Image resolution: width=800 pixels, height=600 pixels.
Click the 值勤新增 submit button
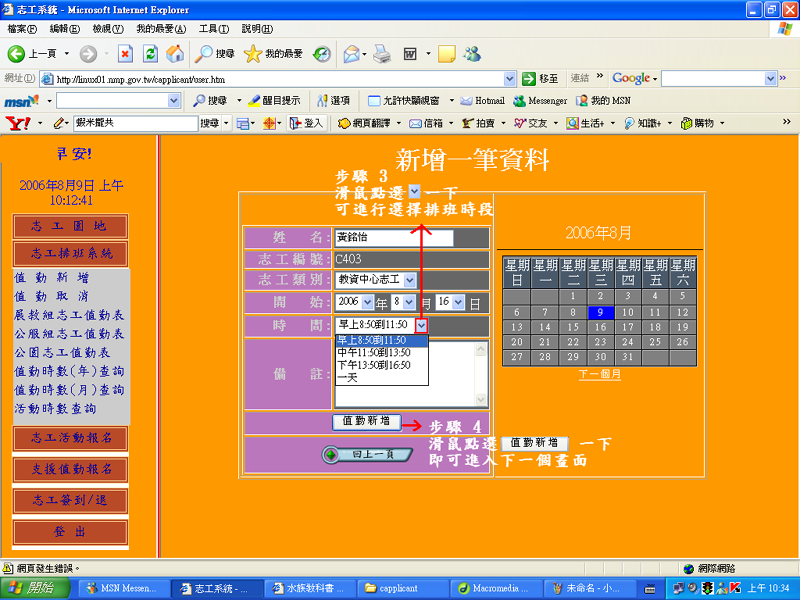pos(366,422)
